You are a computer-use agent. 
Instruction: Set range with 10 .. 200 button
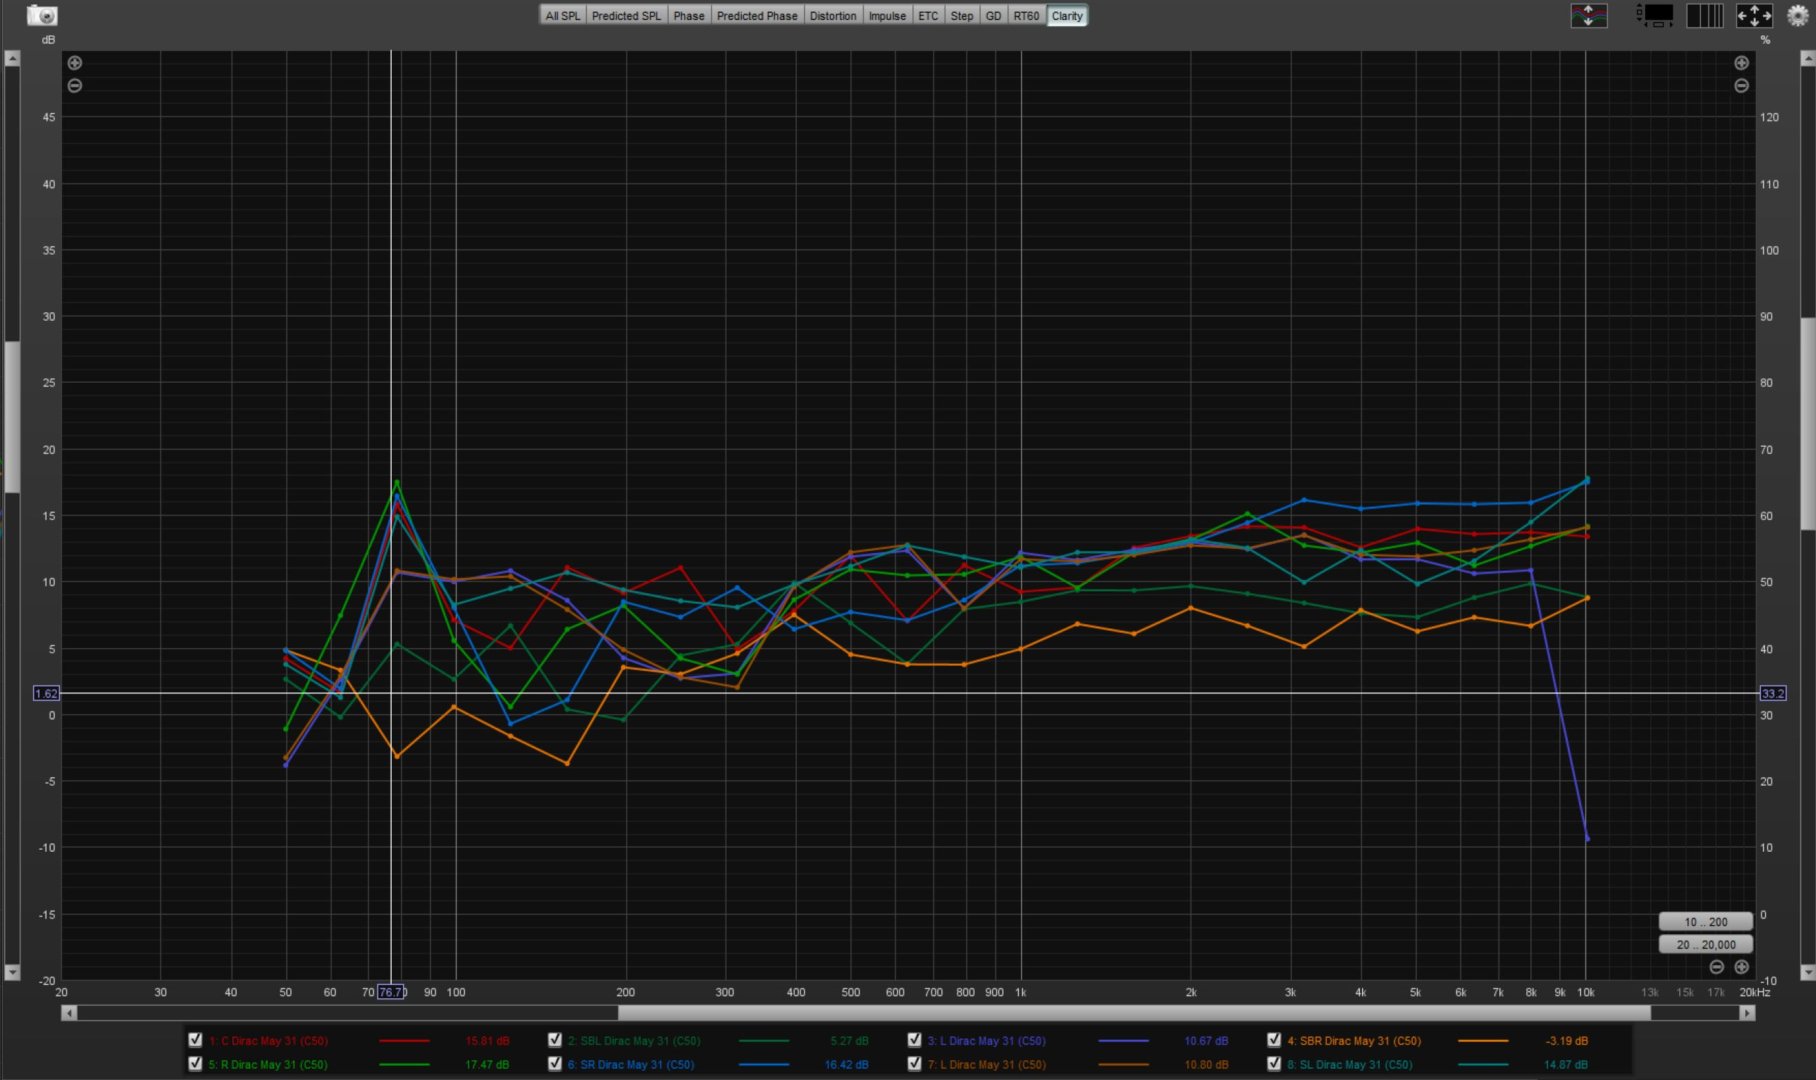pyautogui.click(x=1705, y=922)
